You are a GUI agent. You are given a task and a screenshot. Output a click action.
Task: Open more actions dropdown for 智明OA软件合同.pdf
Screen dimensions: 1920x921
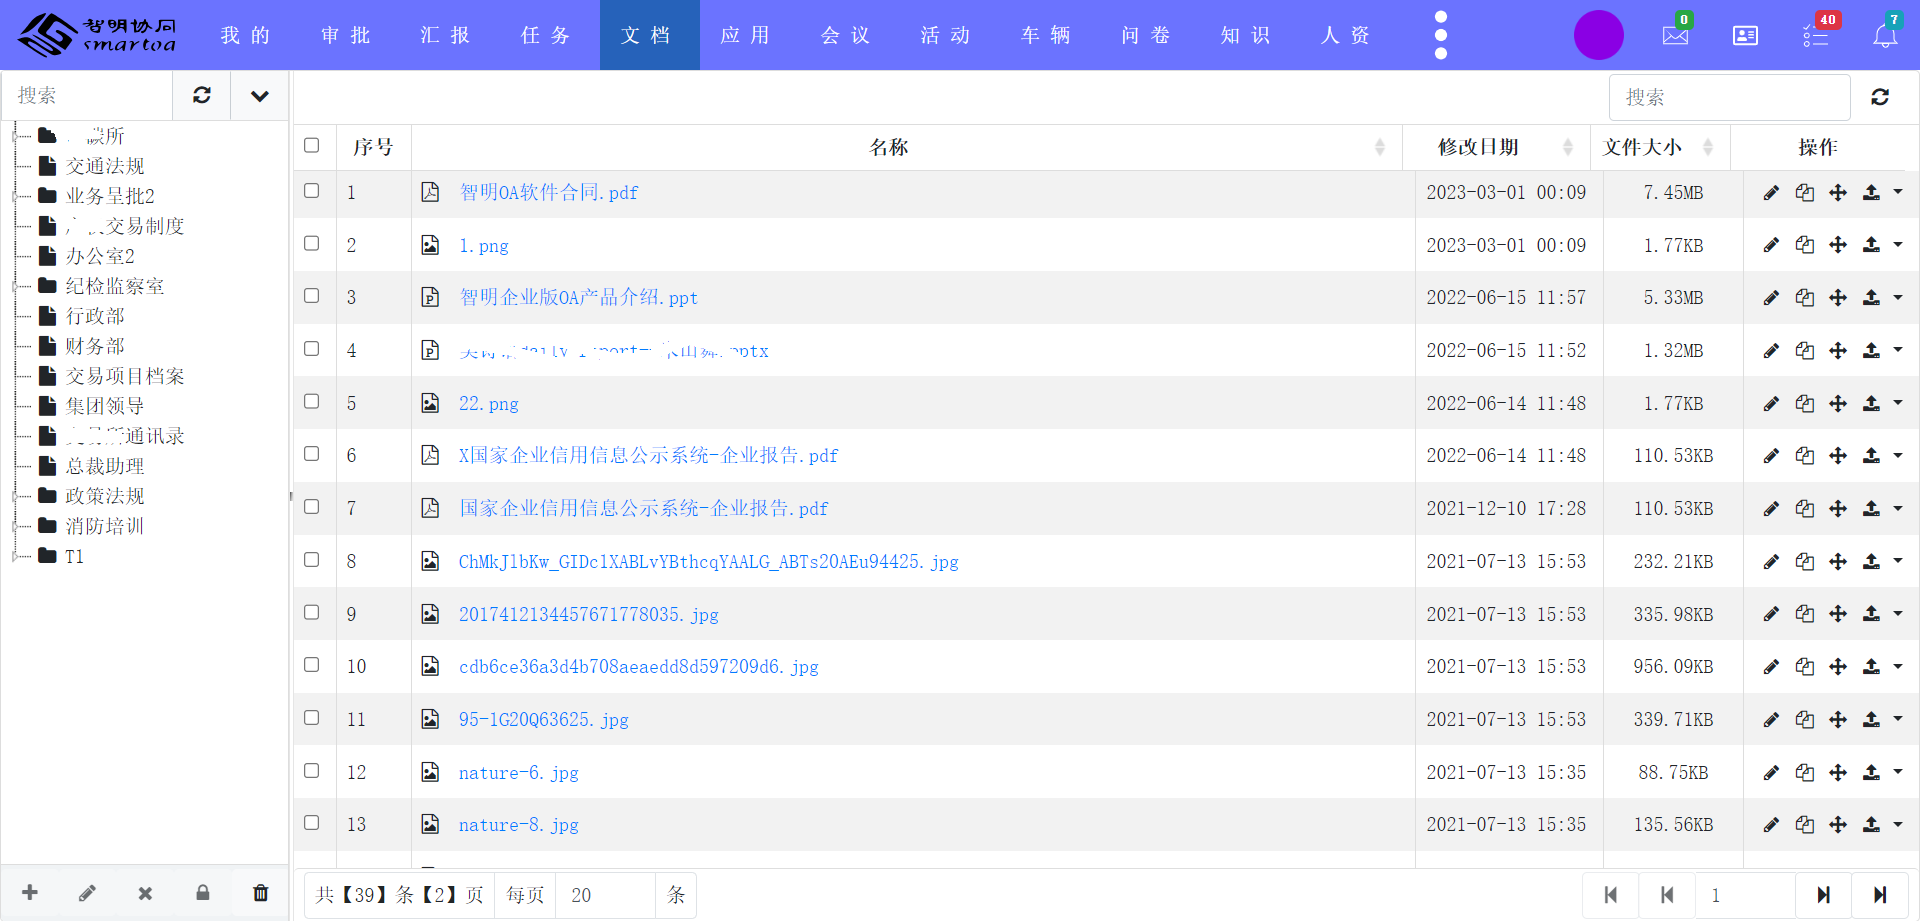coord(1898,192)
